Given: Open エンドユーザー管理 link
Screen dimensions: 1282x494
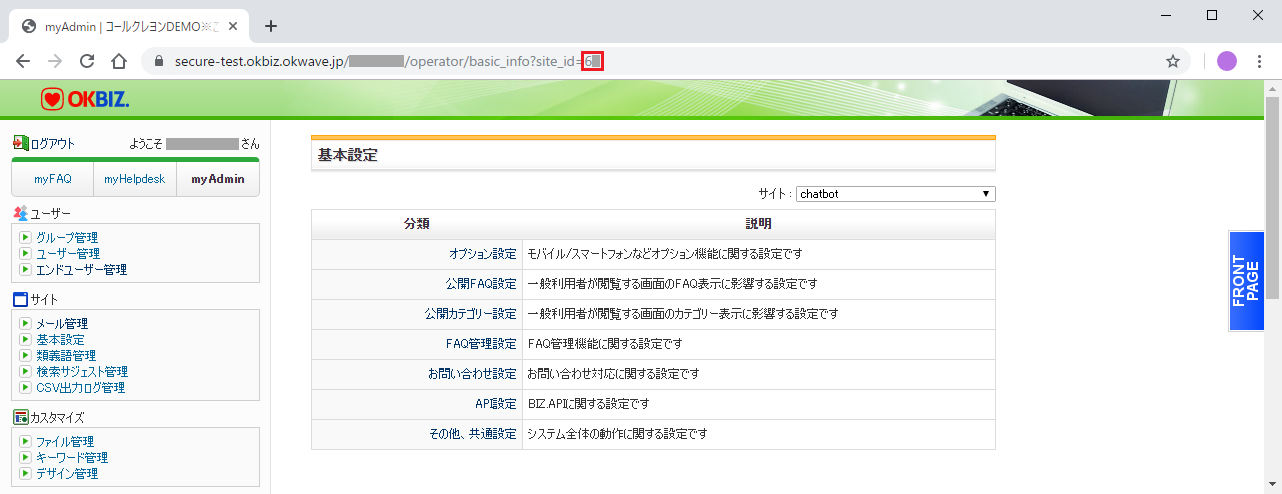Looking at the screenshot, I should 81,270.
